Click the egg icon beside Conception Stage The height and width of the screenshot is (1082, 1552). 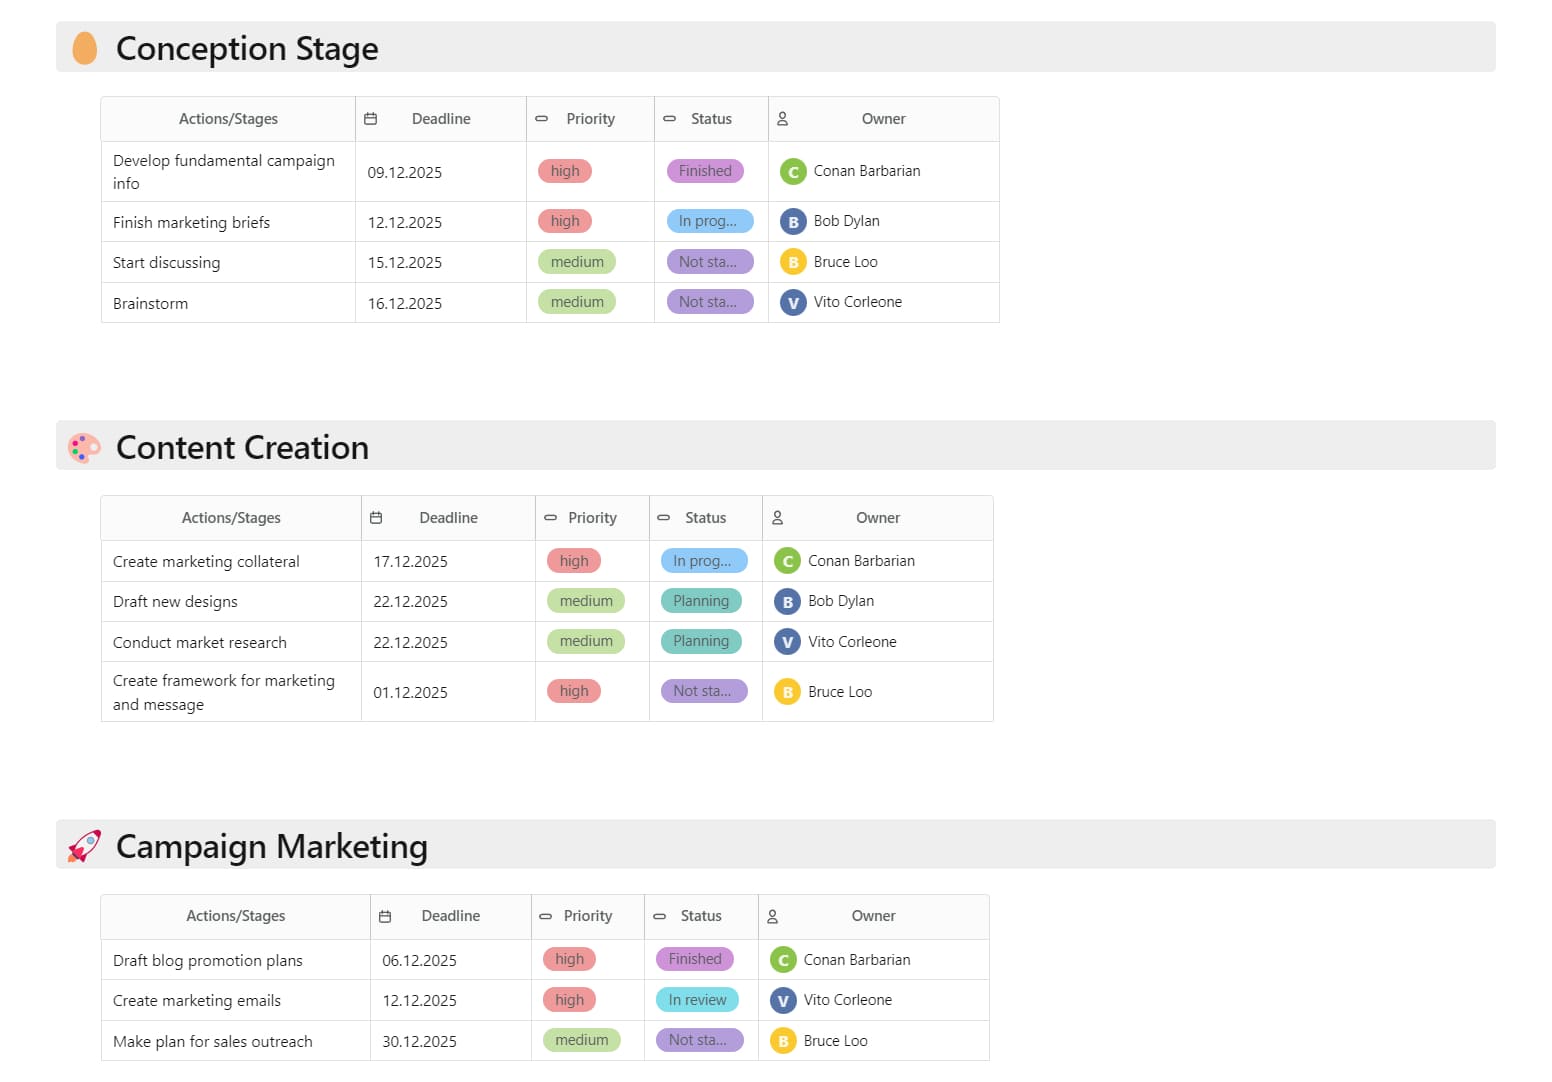coord(85,47)
